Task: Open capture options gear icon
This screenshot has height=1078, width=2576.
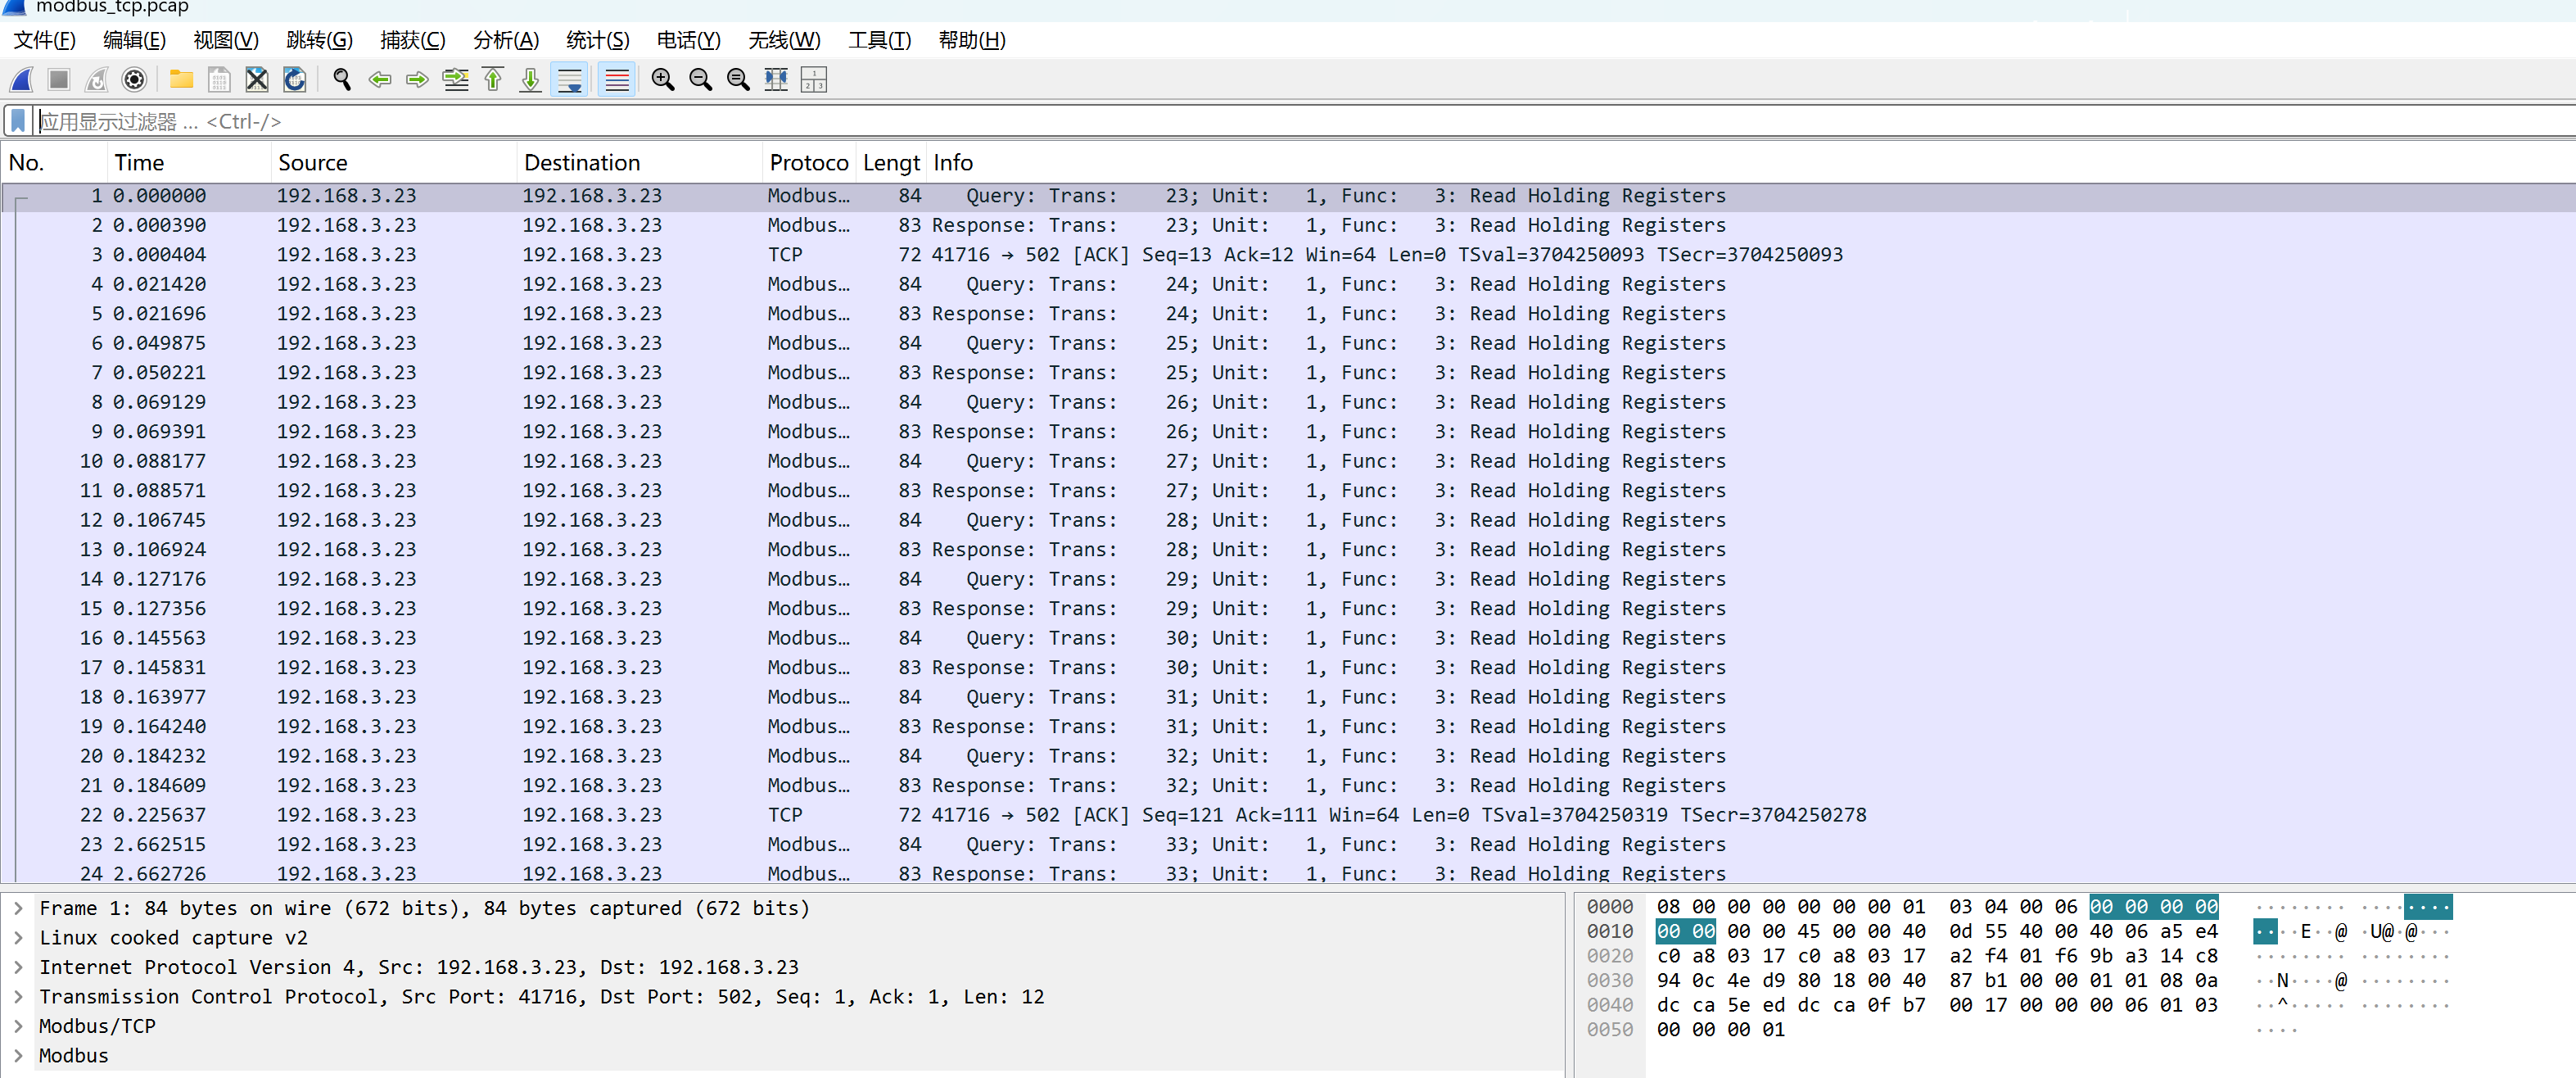Action: pos(134,80)
